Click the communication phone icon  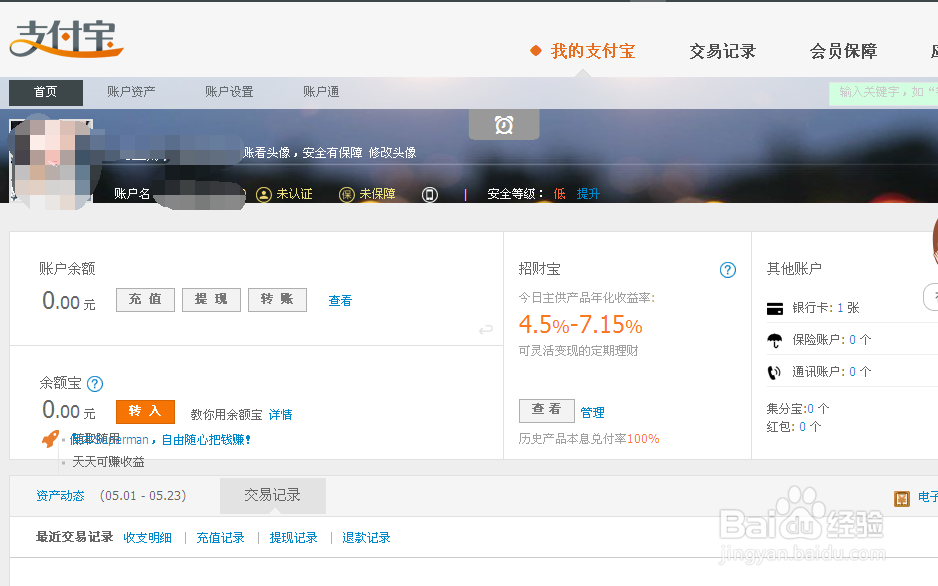[775, 373]
